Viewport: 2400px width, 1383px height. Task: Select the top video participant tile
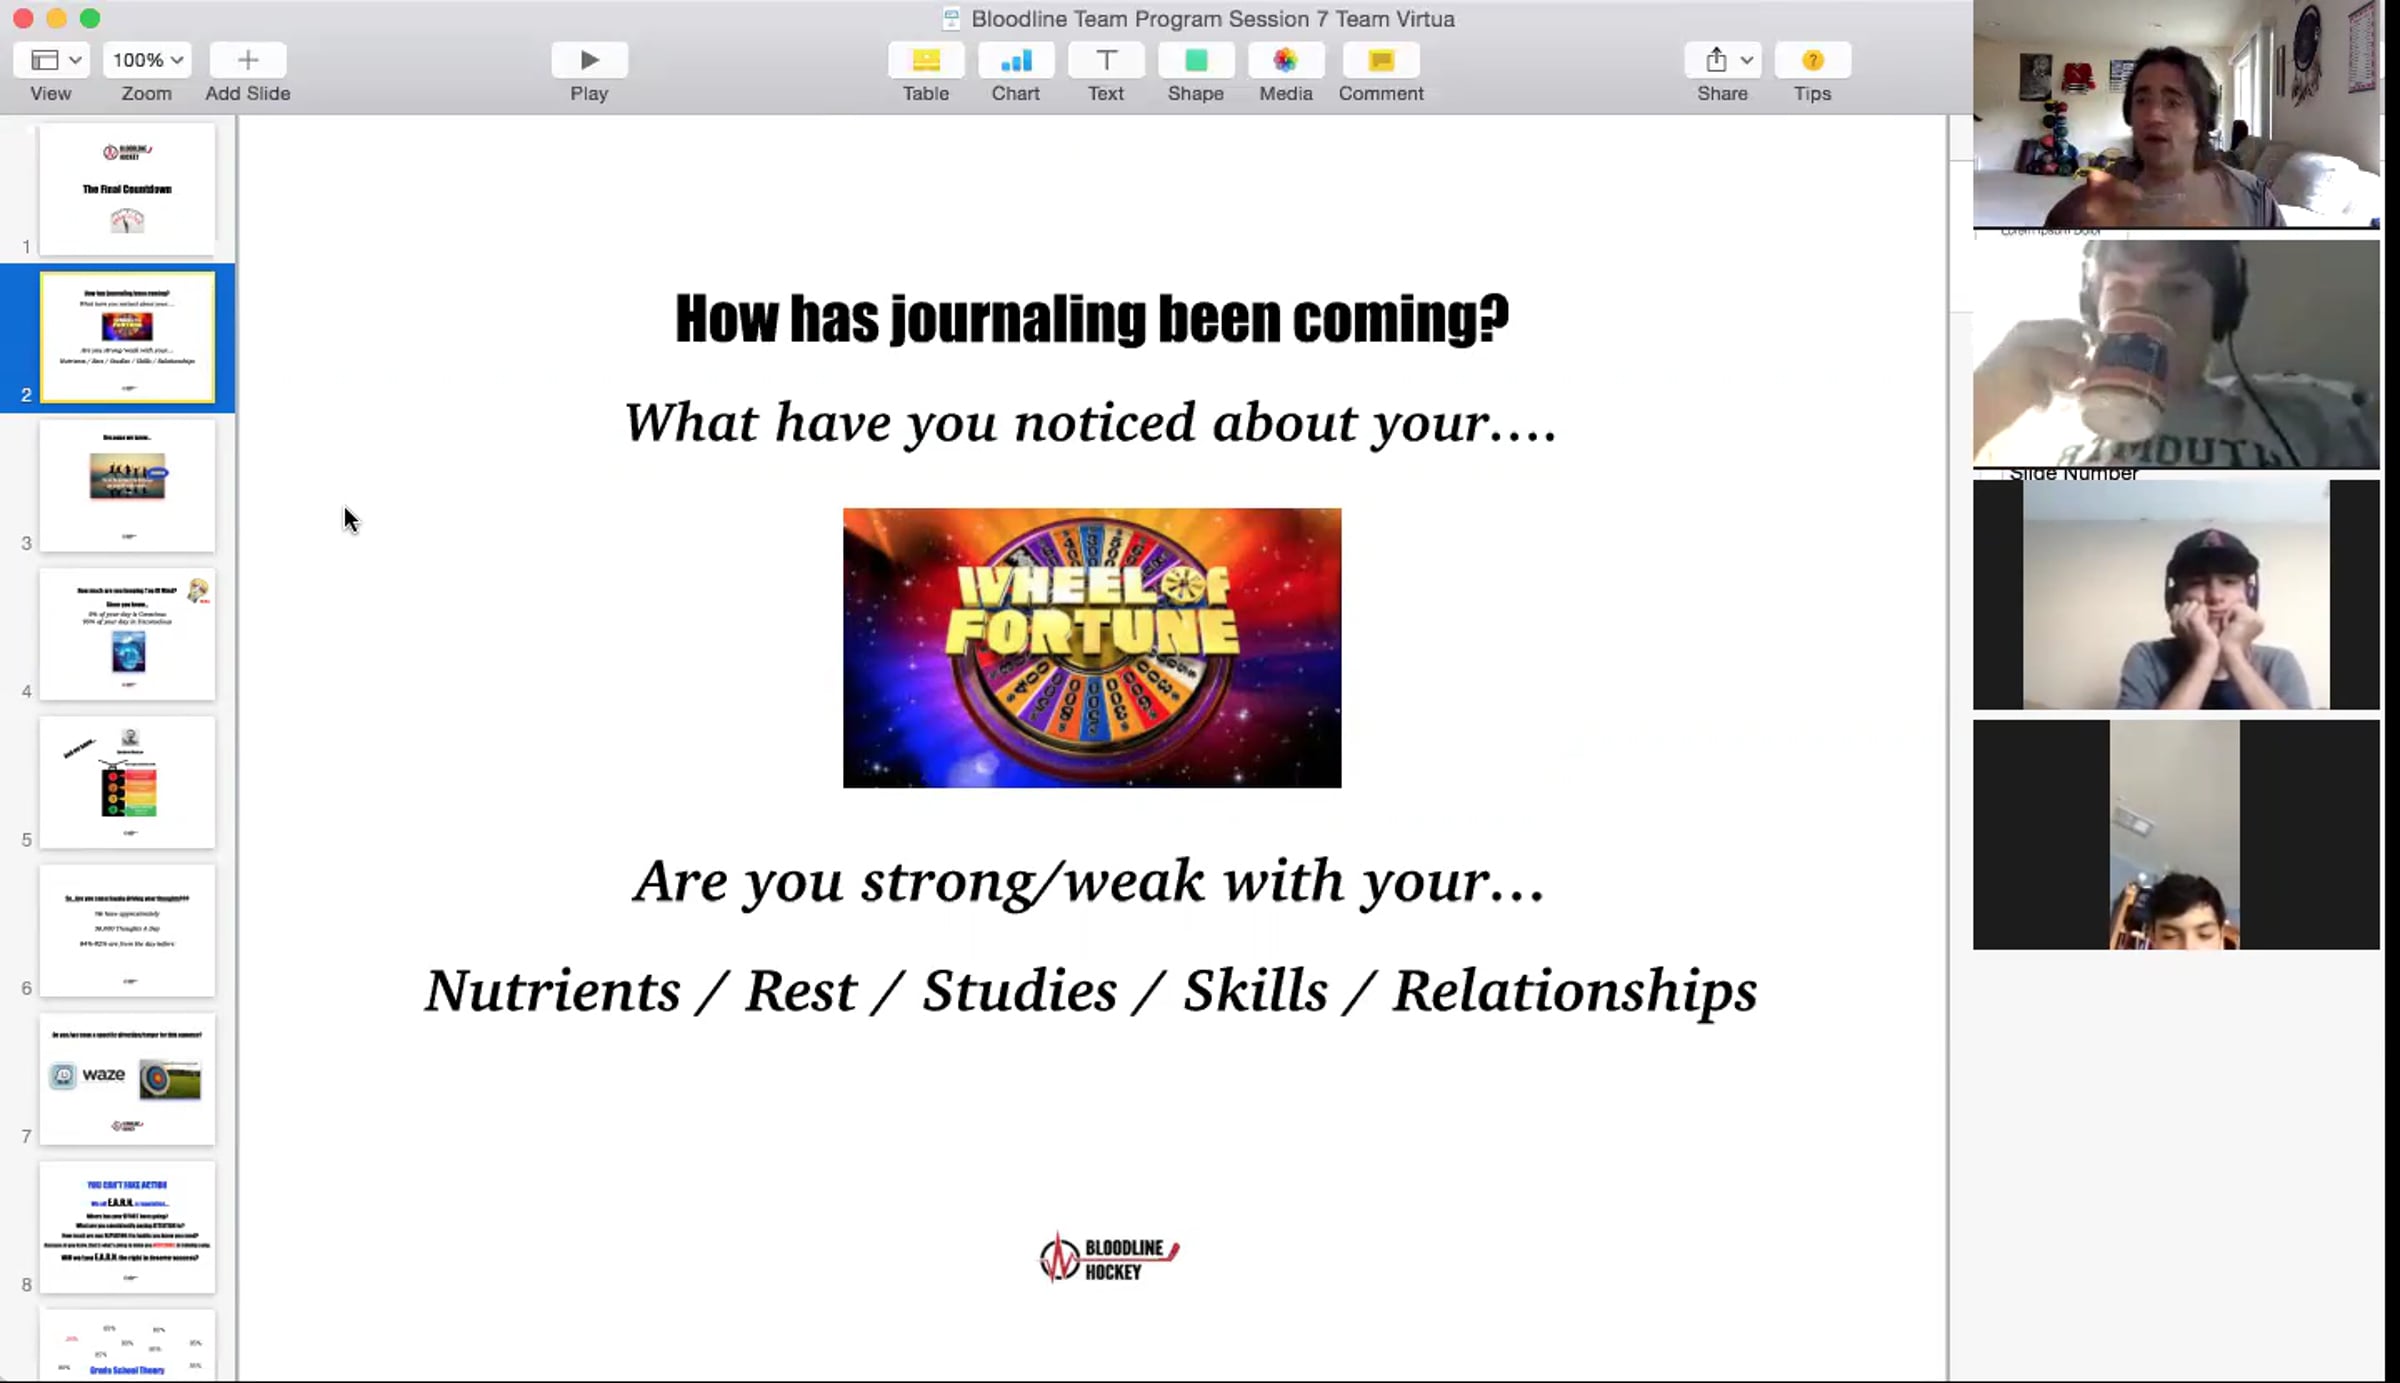(2176, 114)
